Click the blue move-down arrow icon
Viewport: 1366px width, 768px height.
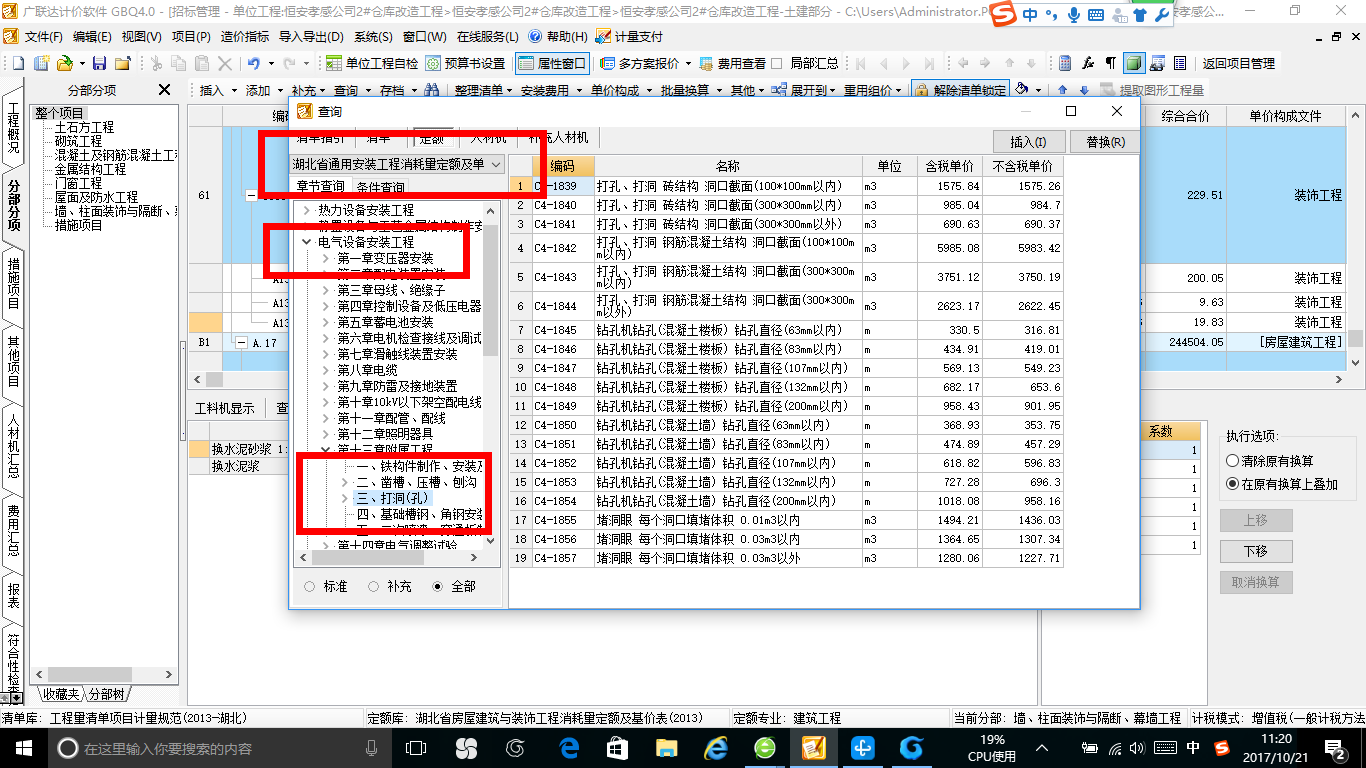(x=1084, y=90)
